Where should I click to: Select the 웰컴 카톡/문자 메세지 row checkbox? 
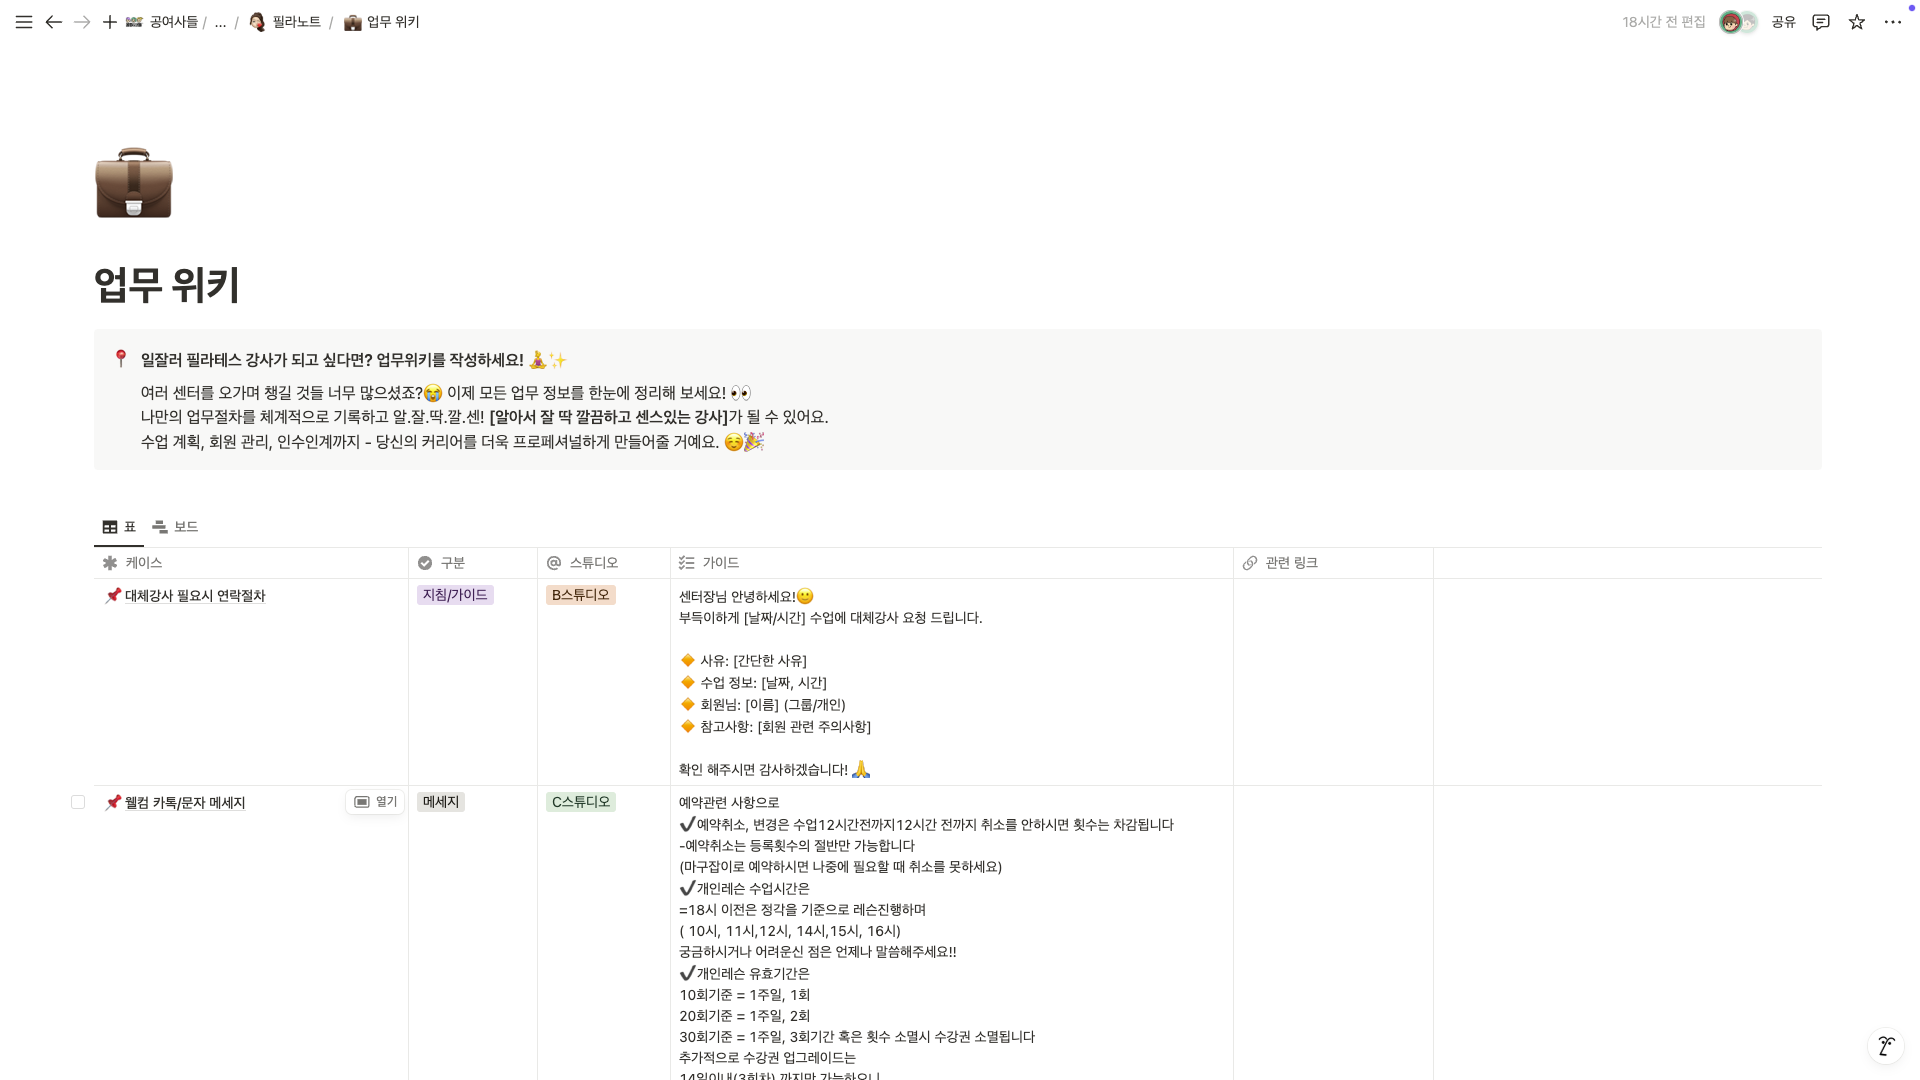coord(78,802)
